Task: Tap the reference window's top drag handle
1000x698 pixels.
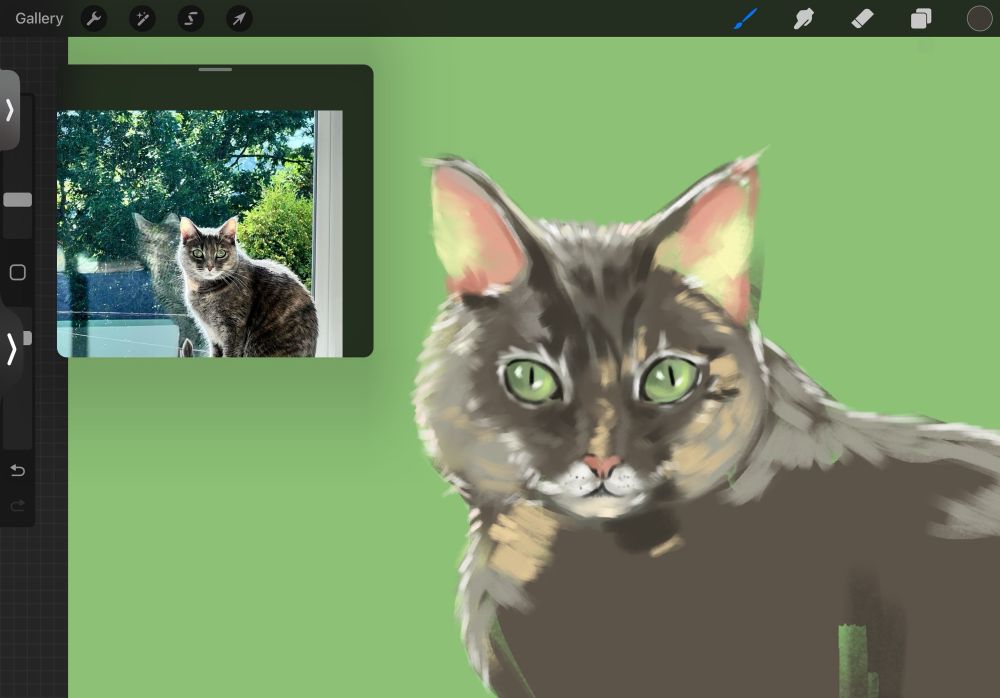Action: (214, 69)
